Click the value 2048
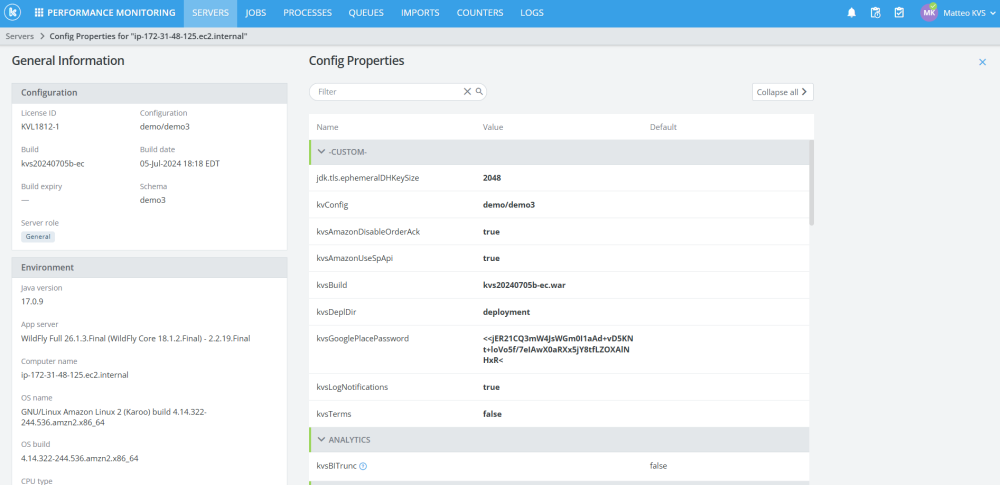The image size is (1000, 485). coord(492,178)
